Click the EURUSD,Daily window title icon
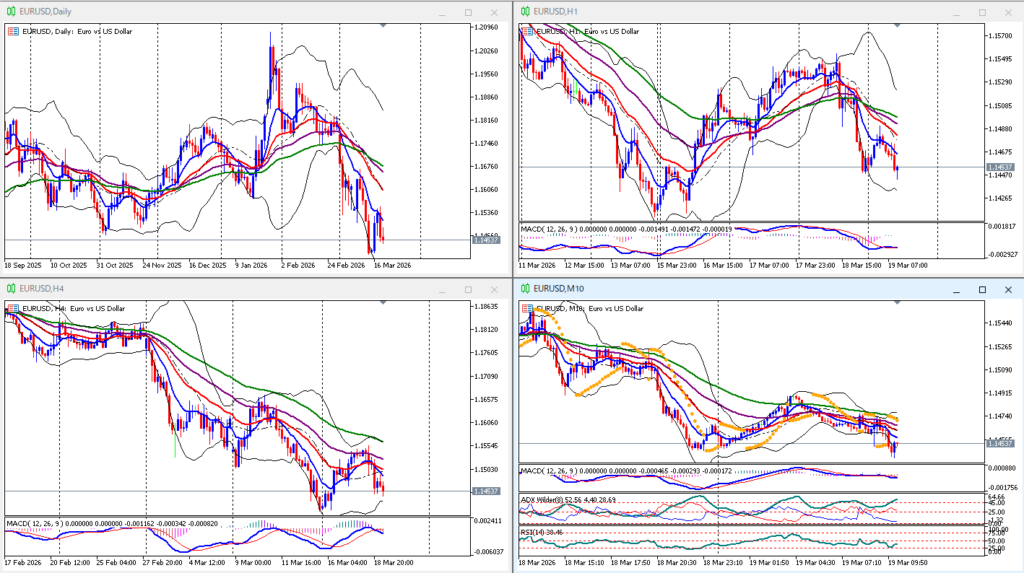Image resolution: width=1024 pixels, height=573 pixels. tap(11, 11)
